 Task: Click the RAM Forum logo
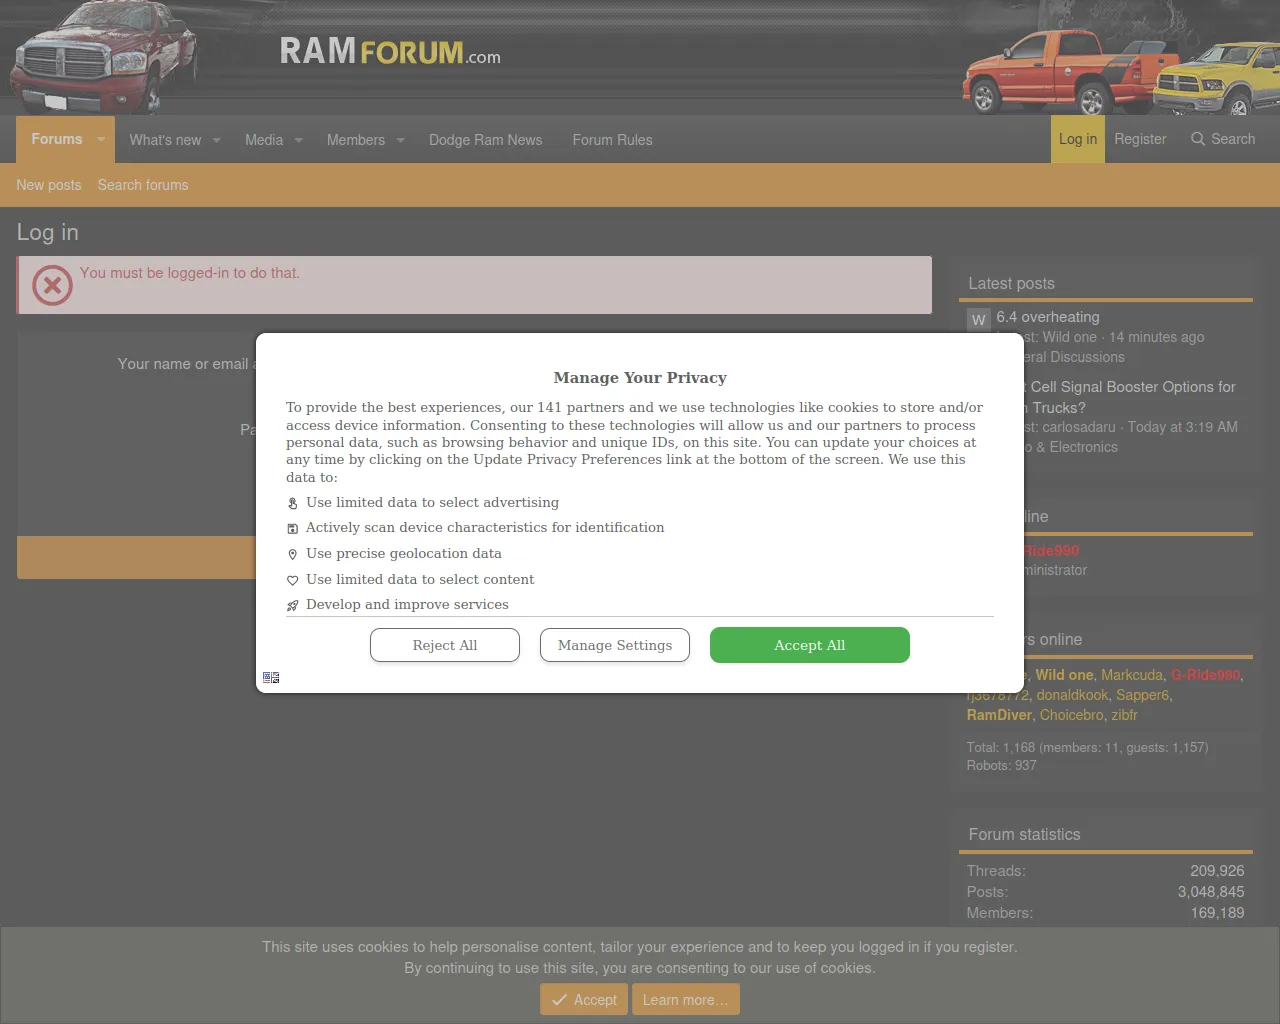(389, 52)
